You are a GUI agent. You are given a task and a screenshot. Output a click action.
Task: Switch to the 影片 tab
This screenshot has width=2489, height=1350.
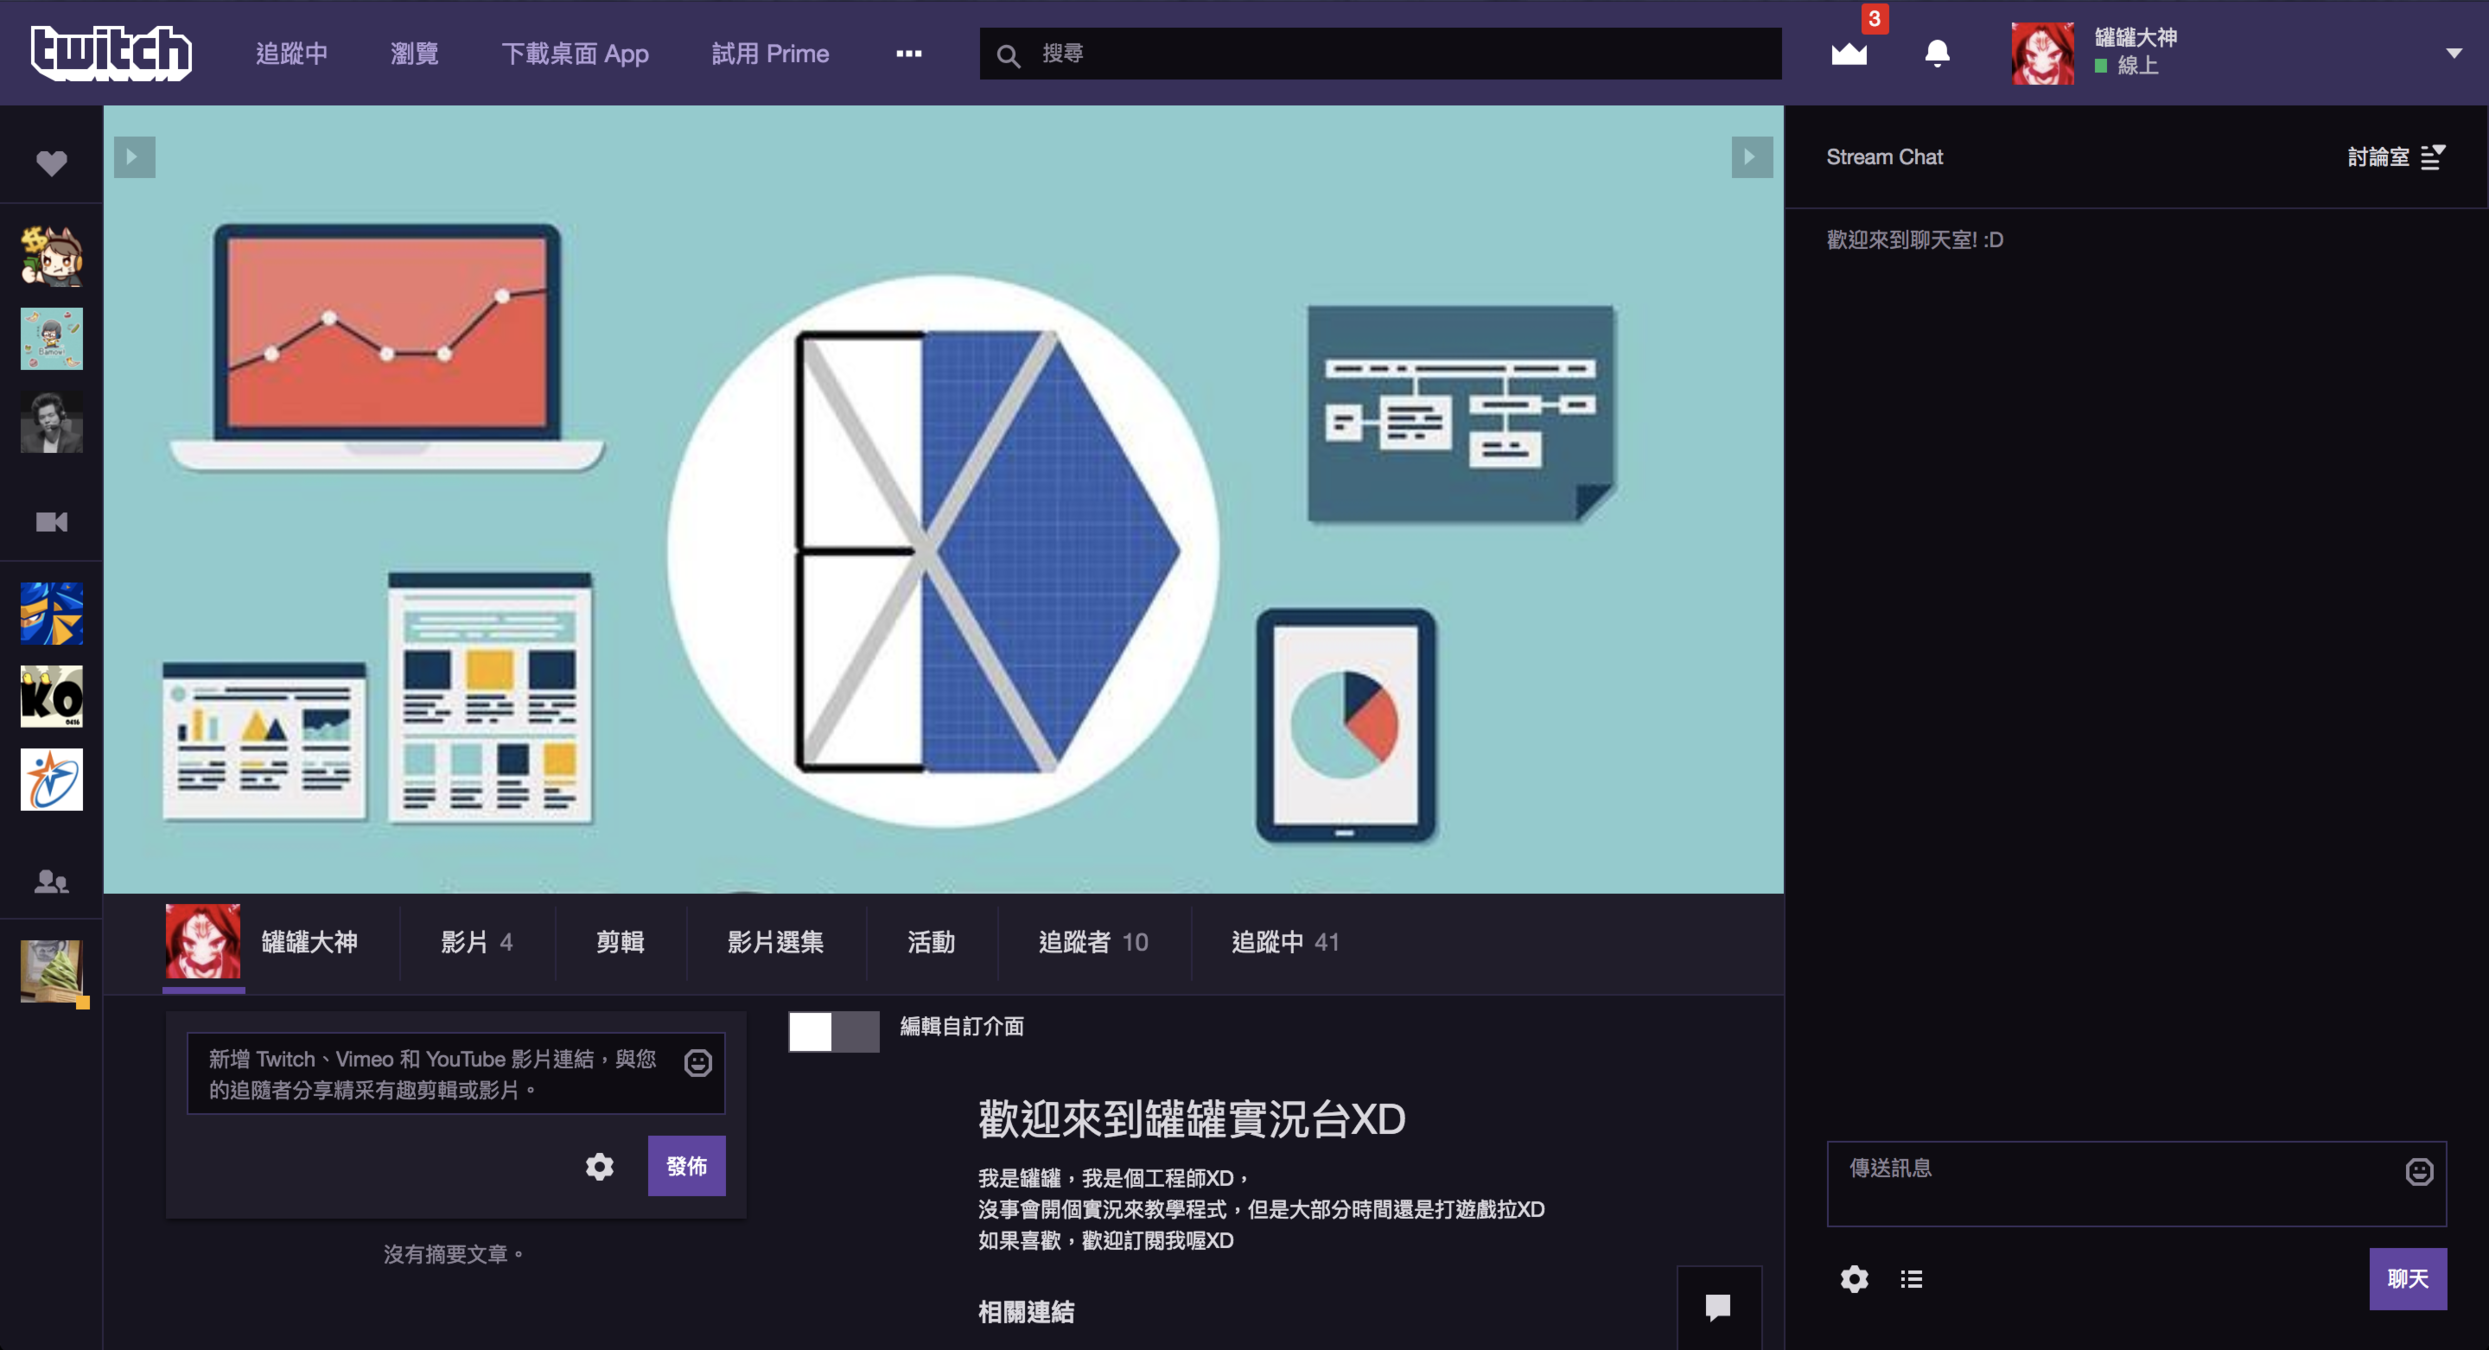[476, 942]
